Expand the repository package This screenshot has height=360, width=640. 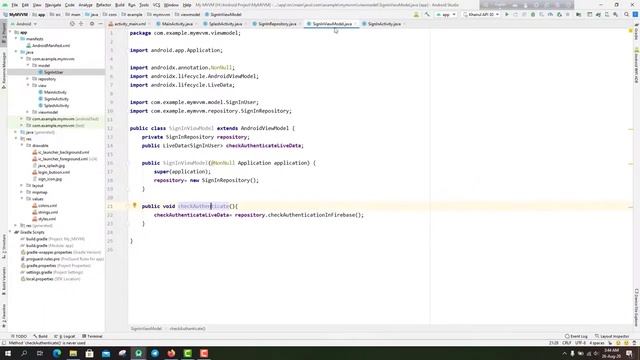(x=28, y=79)
